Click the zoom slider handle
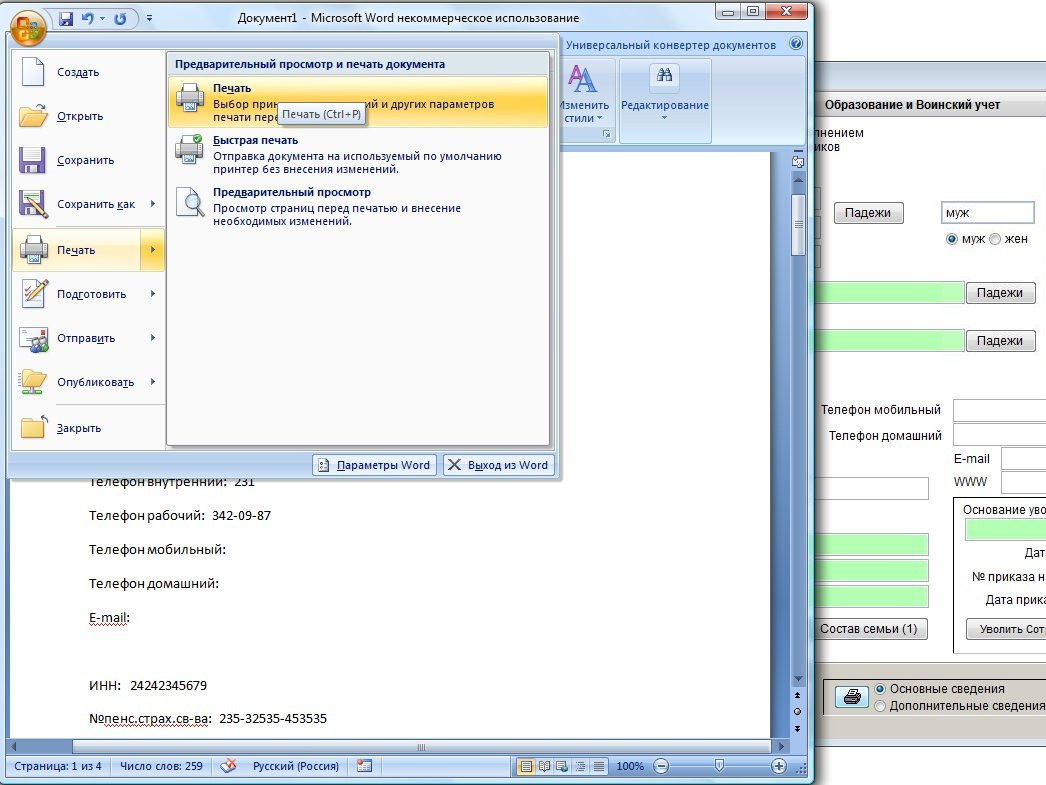Image resolution: width=1046 pixels, height=785 pixels. [x=719, y=766]
